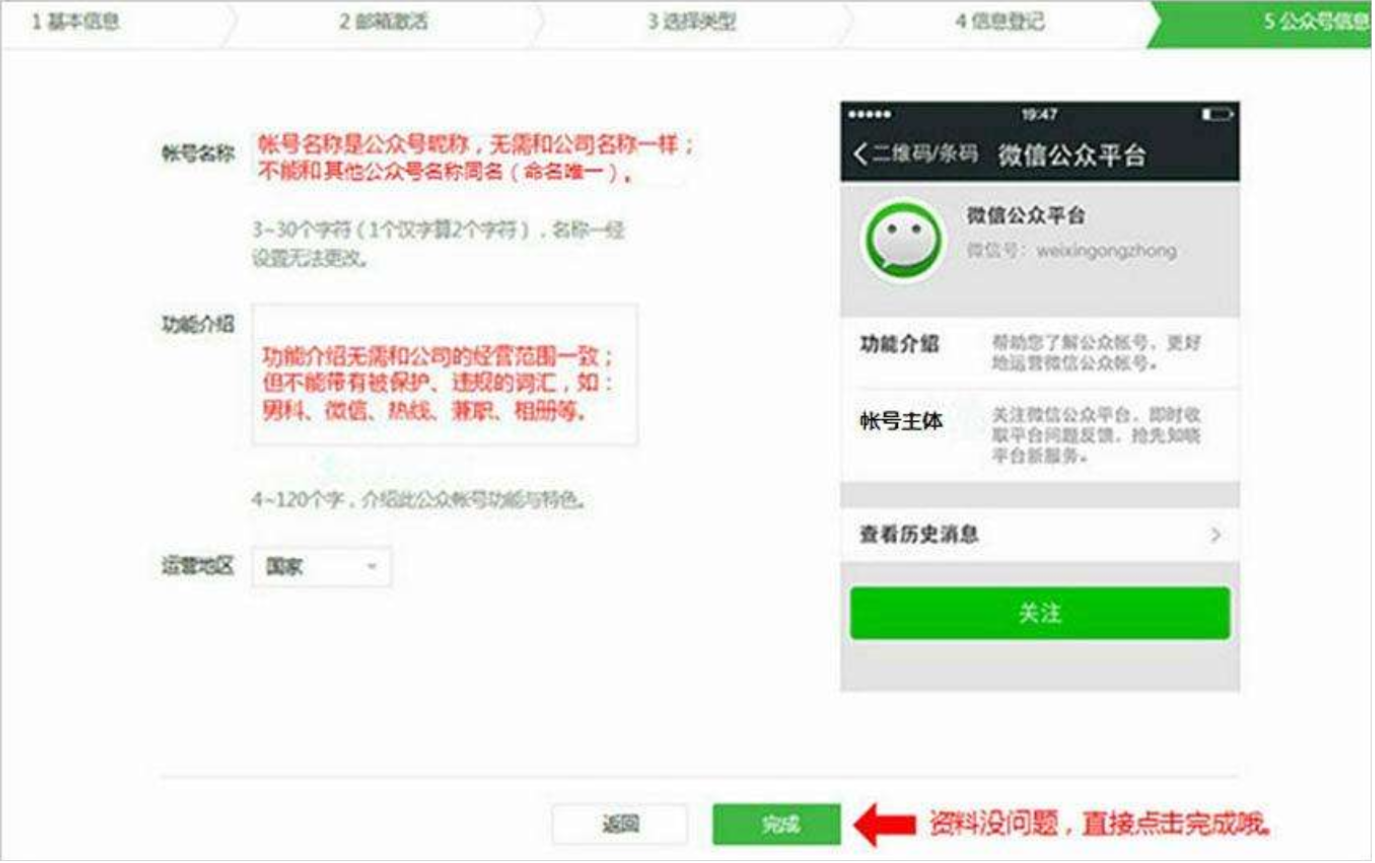Click the signal dots in phone status bar

(x=868, y=115)
